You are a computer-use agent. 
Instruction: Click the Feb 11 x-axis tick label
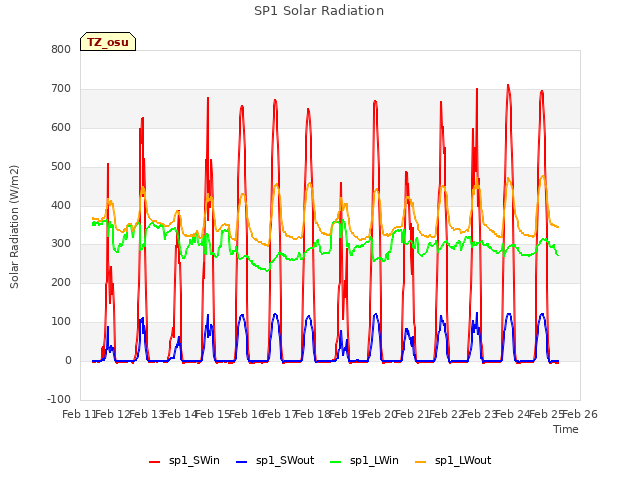coord(79,414)
